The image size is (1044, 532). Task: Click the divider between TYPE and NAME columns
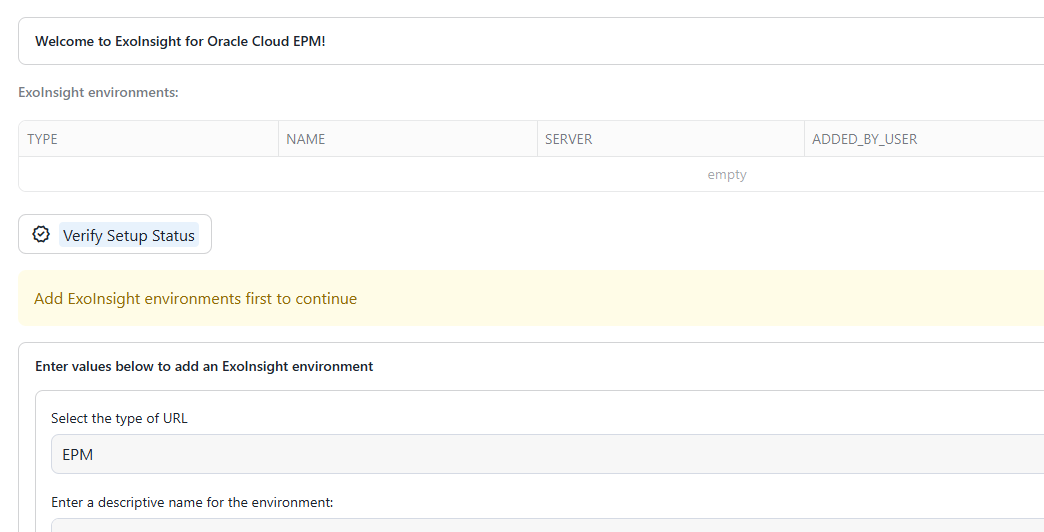tap(278, 139)
